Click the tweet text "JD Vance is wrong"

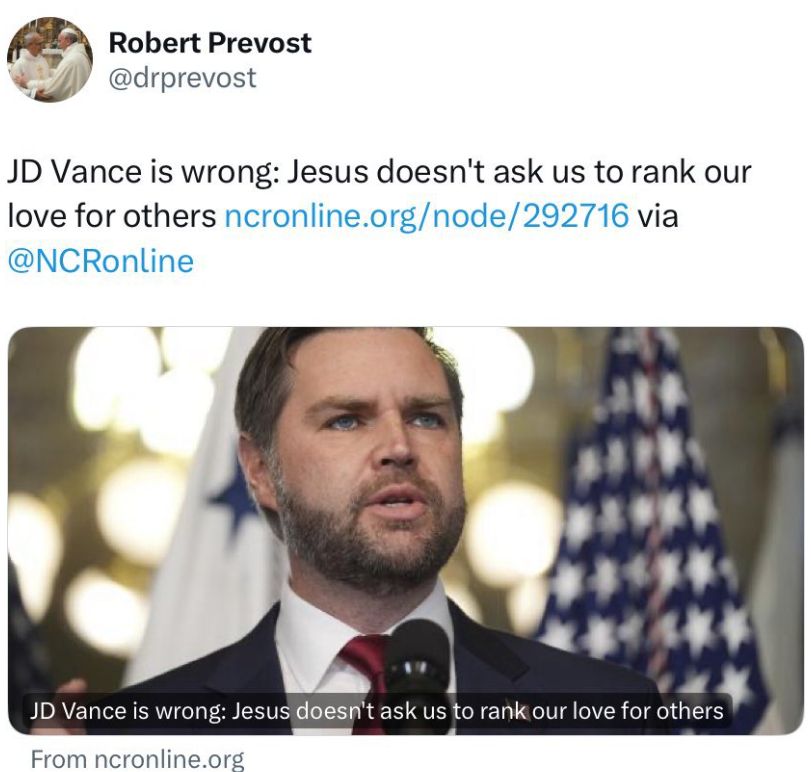[140, 170]
